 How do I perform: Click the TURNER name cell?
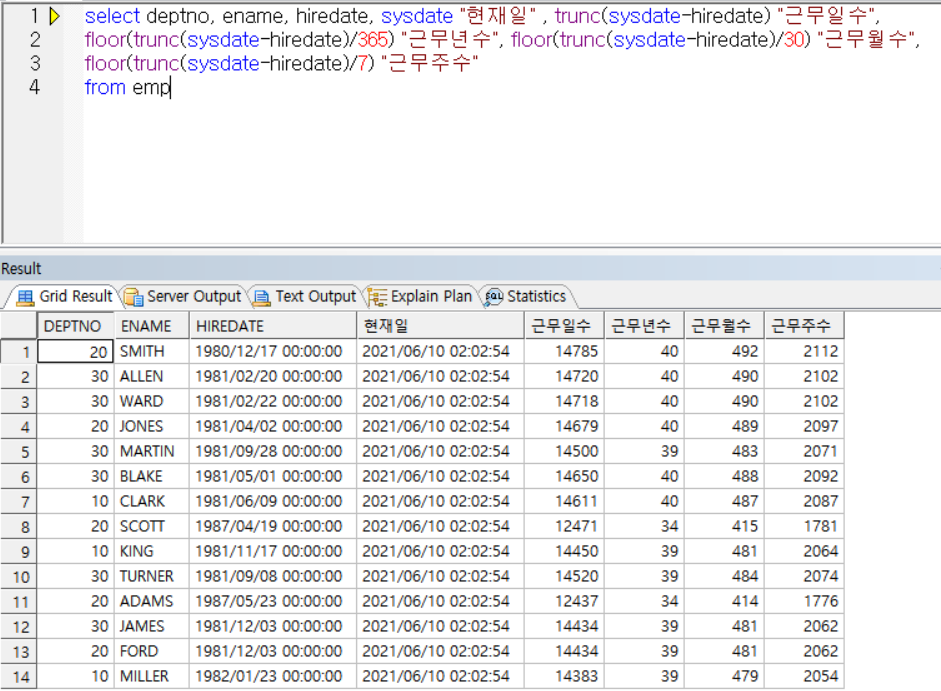152,576
